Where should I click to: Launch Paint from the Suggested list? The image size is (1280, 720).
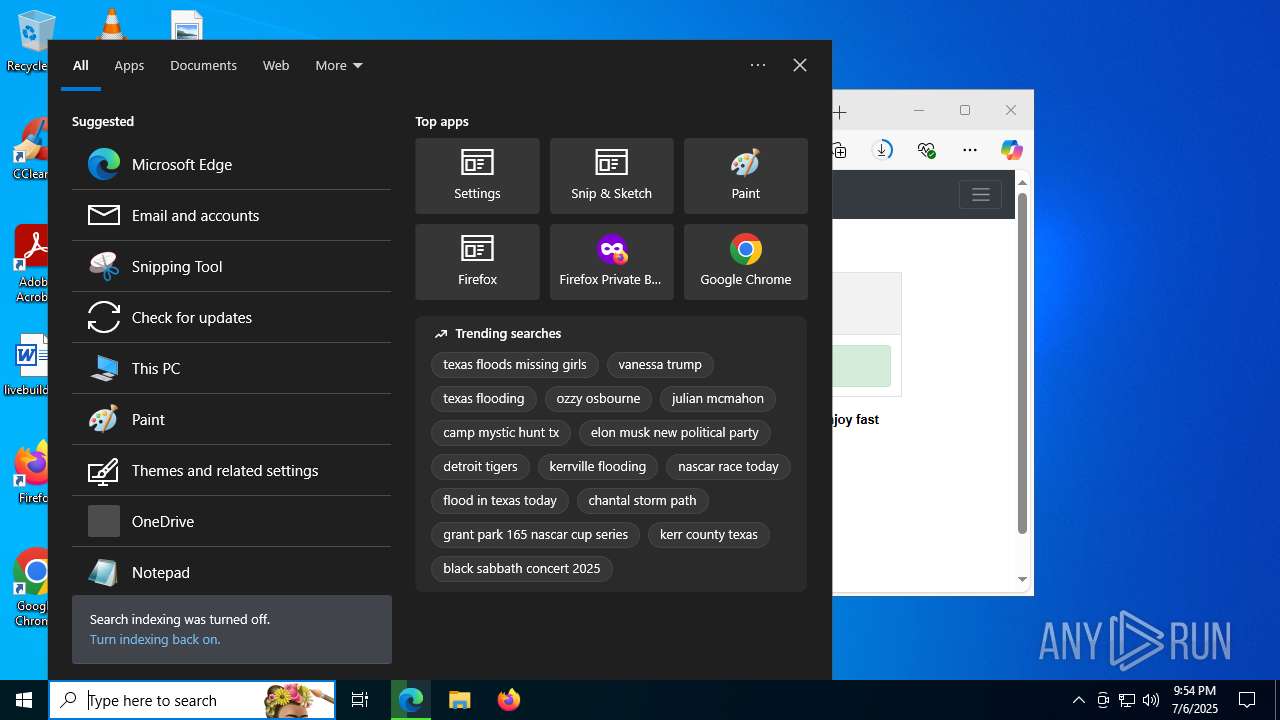click(x=231, y=419)
